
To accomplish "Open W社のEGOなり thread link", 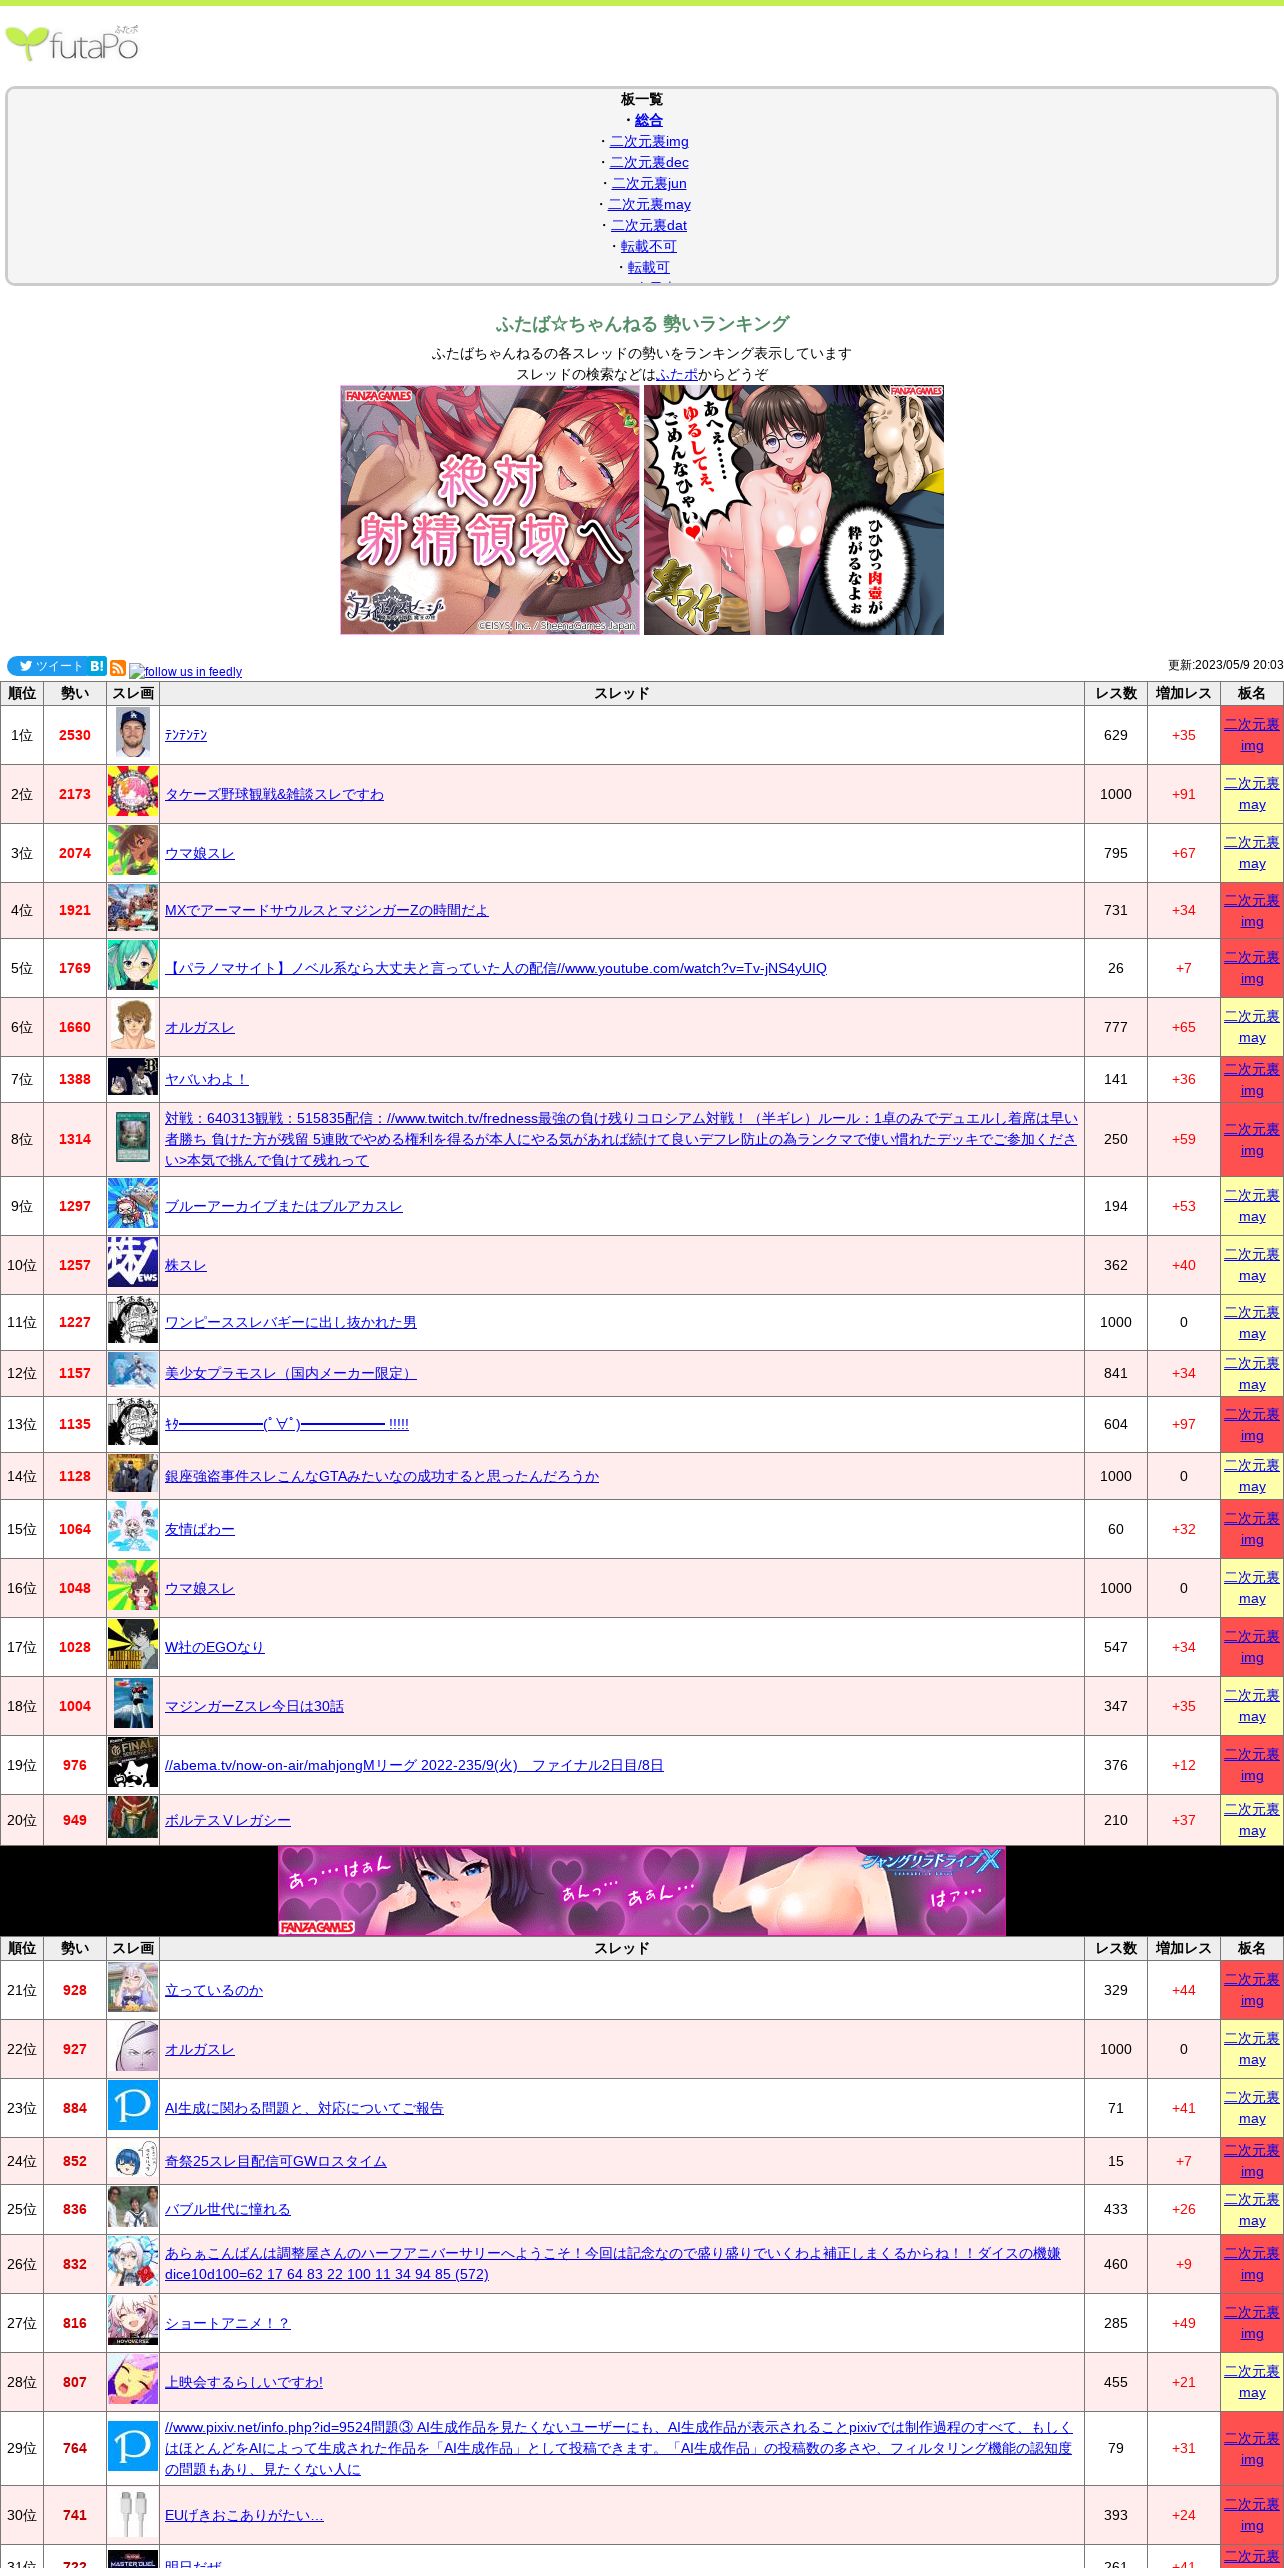I will [214, 1647].
